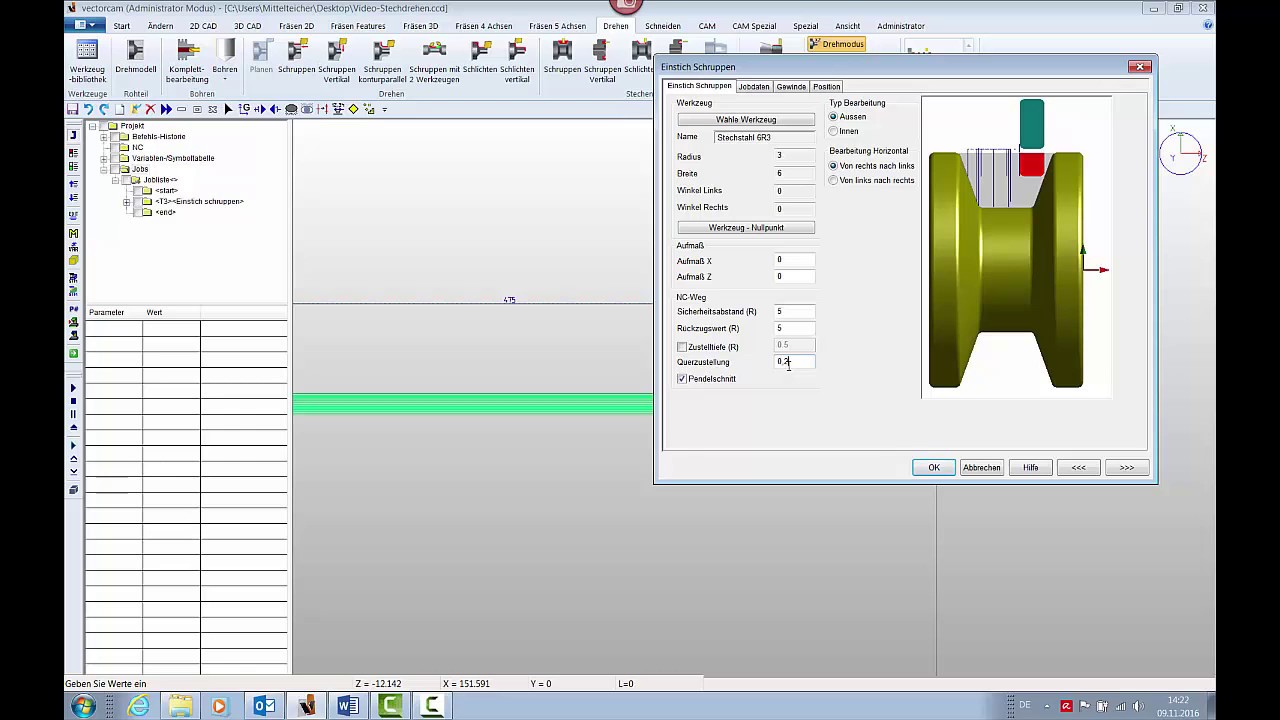Open Windows Explorer folder in taskbar
This screenshot has height=720, width=1280.
click(180, 706)
